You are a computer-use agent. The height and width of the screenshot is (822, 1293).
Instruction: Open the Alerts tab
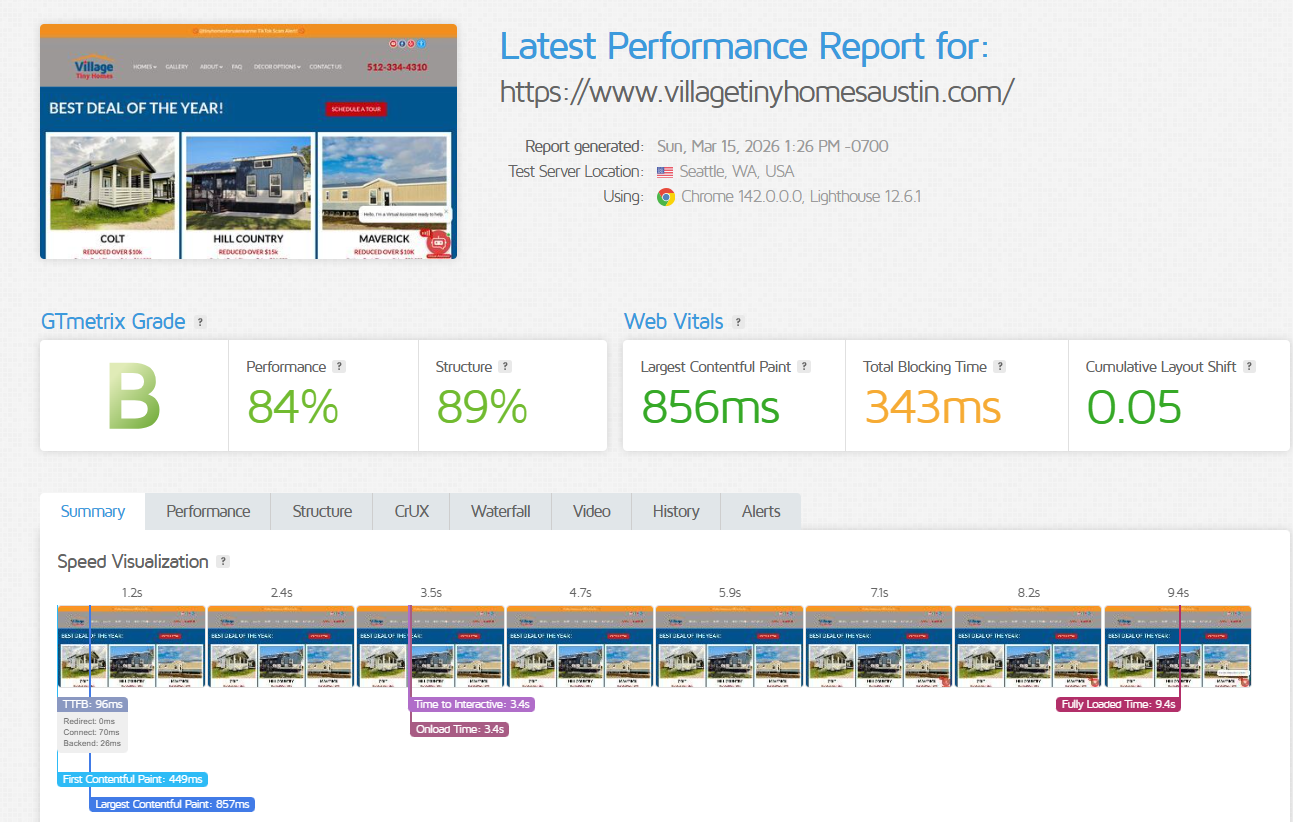pyautogui.click(x=761, y=511)
